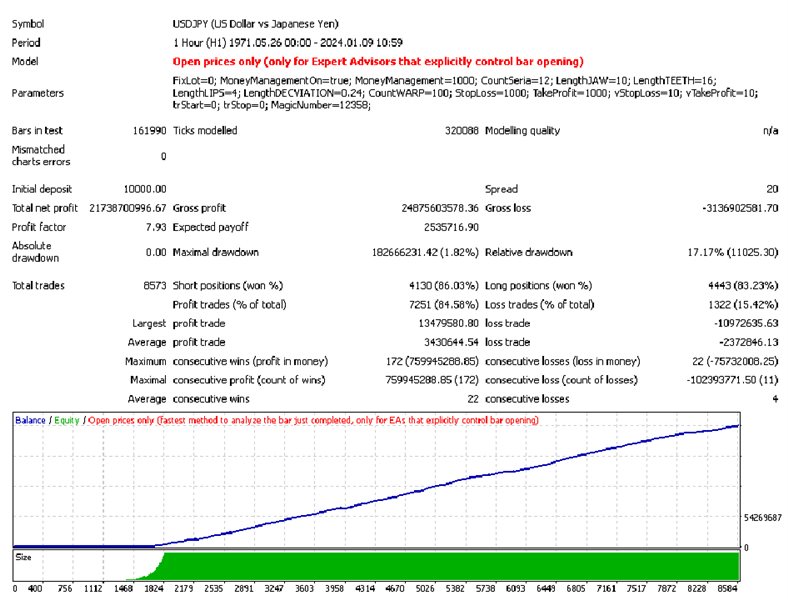The height and width of the screenshot is (600, 788).
Task: Click Long positions value 4443 (83.23%)
Action: click(743, 285)
